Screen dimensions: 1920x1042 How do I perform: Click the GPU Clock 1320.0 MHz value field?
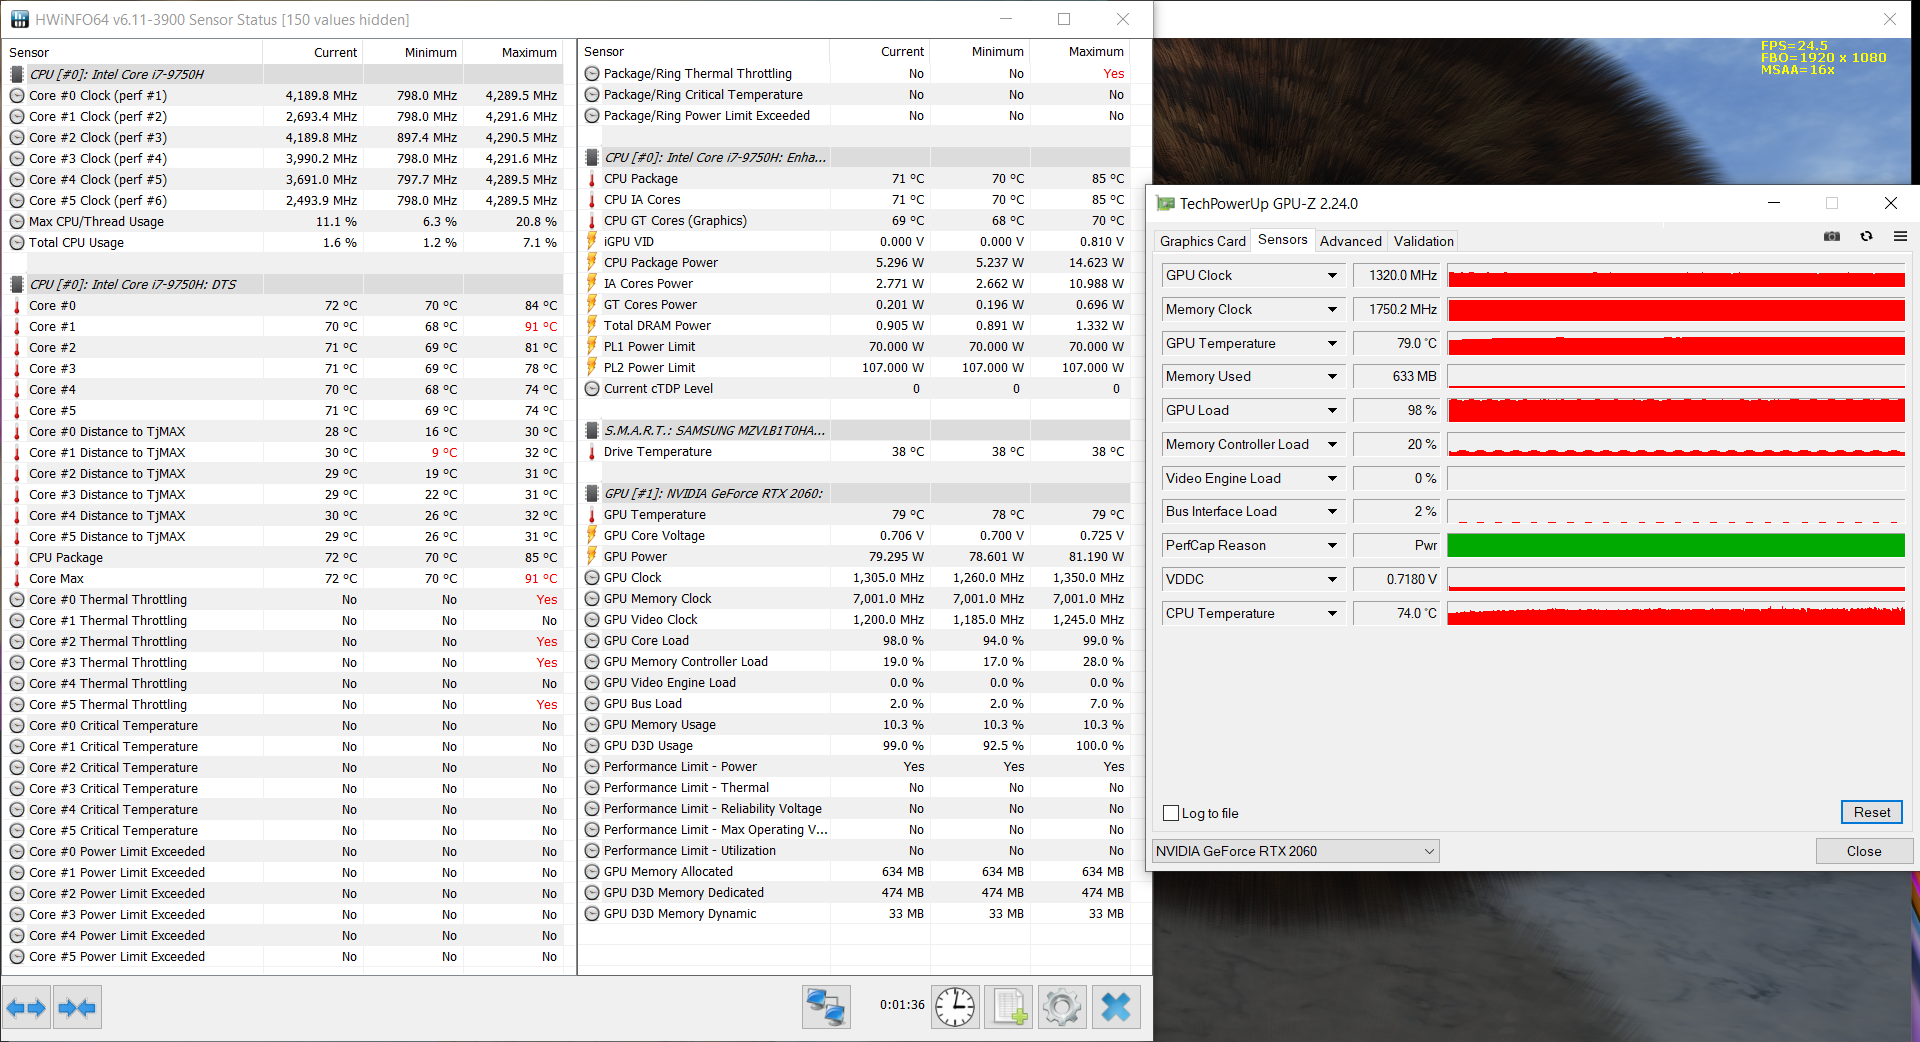pyautogui.click(x=1397, y=276)
